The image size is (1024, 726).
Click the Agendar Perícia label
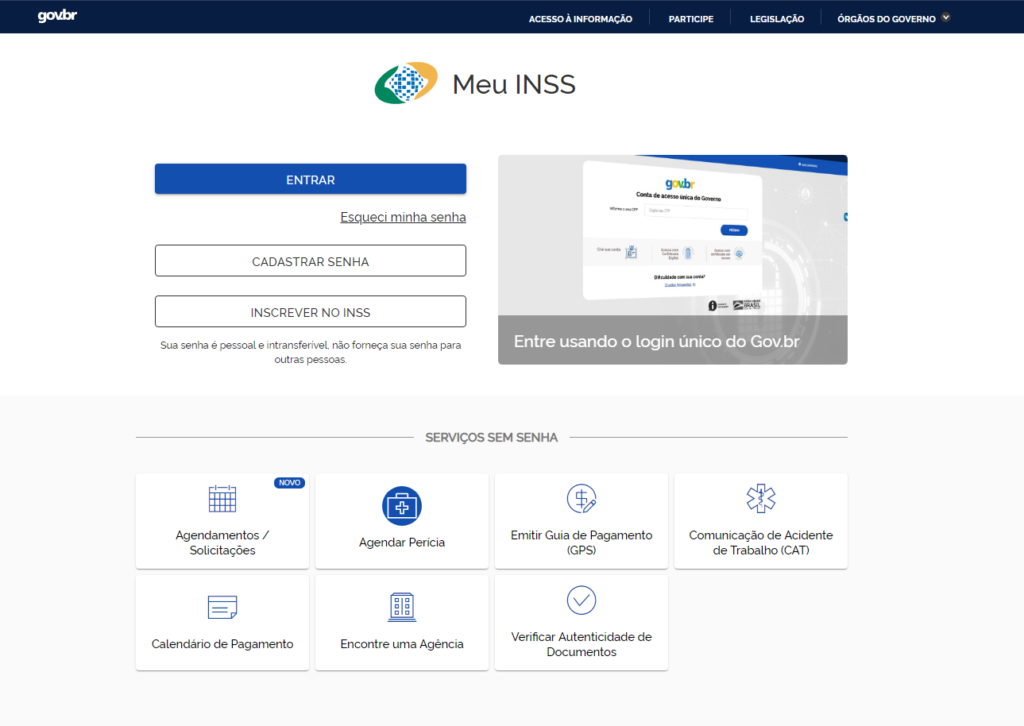(402, 543)
